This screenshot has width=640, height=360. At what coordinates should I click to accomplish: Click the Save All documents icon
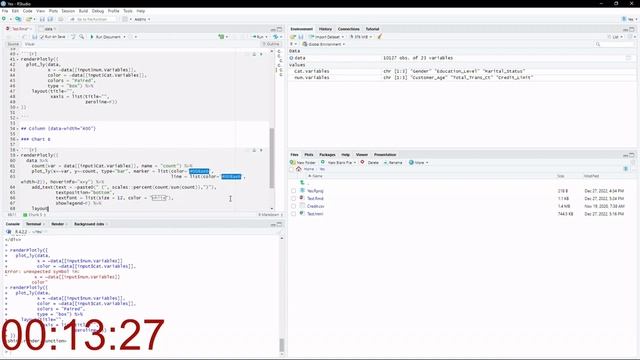click(50, 19)
